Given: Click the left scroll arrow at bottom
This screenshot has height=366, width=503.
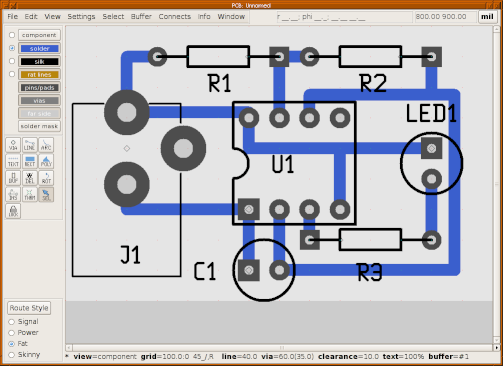Looking at the screenshot, I should 69,348.
